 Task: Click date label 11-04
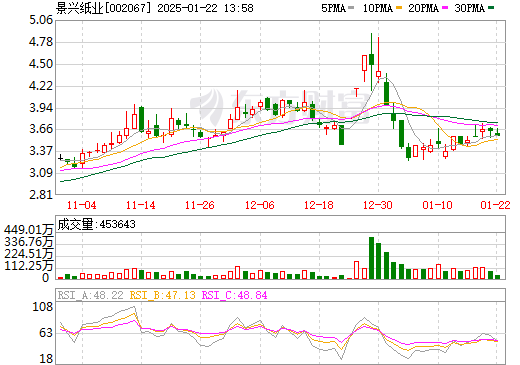pos(82,205)
